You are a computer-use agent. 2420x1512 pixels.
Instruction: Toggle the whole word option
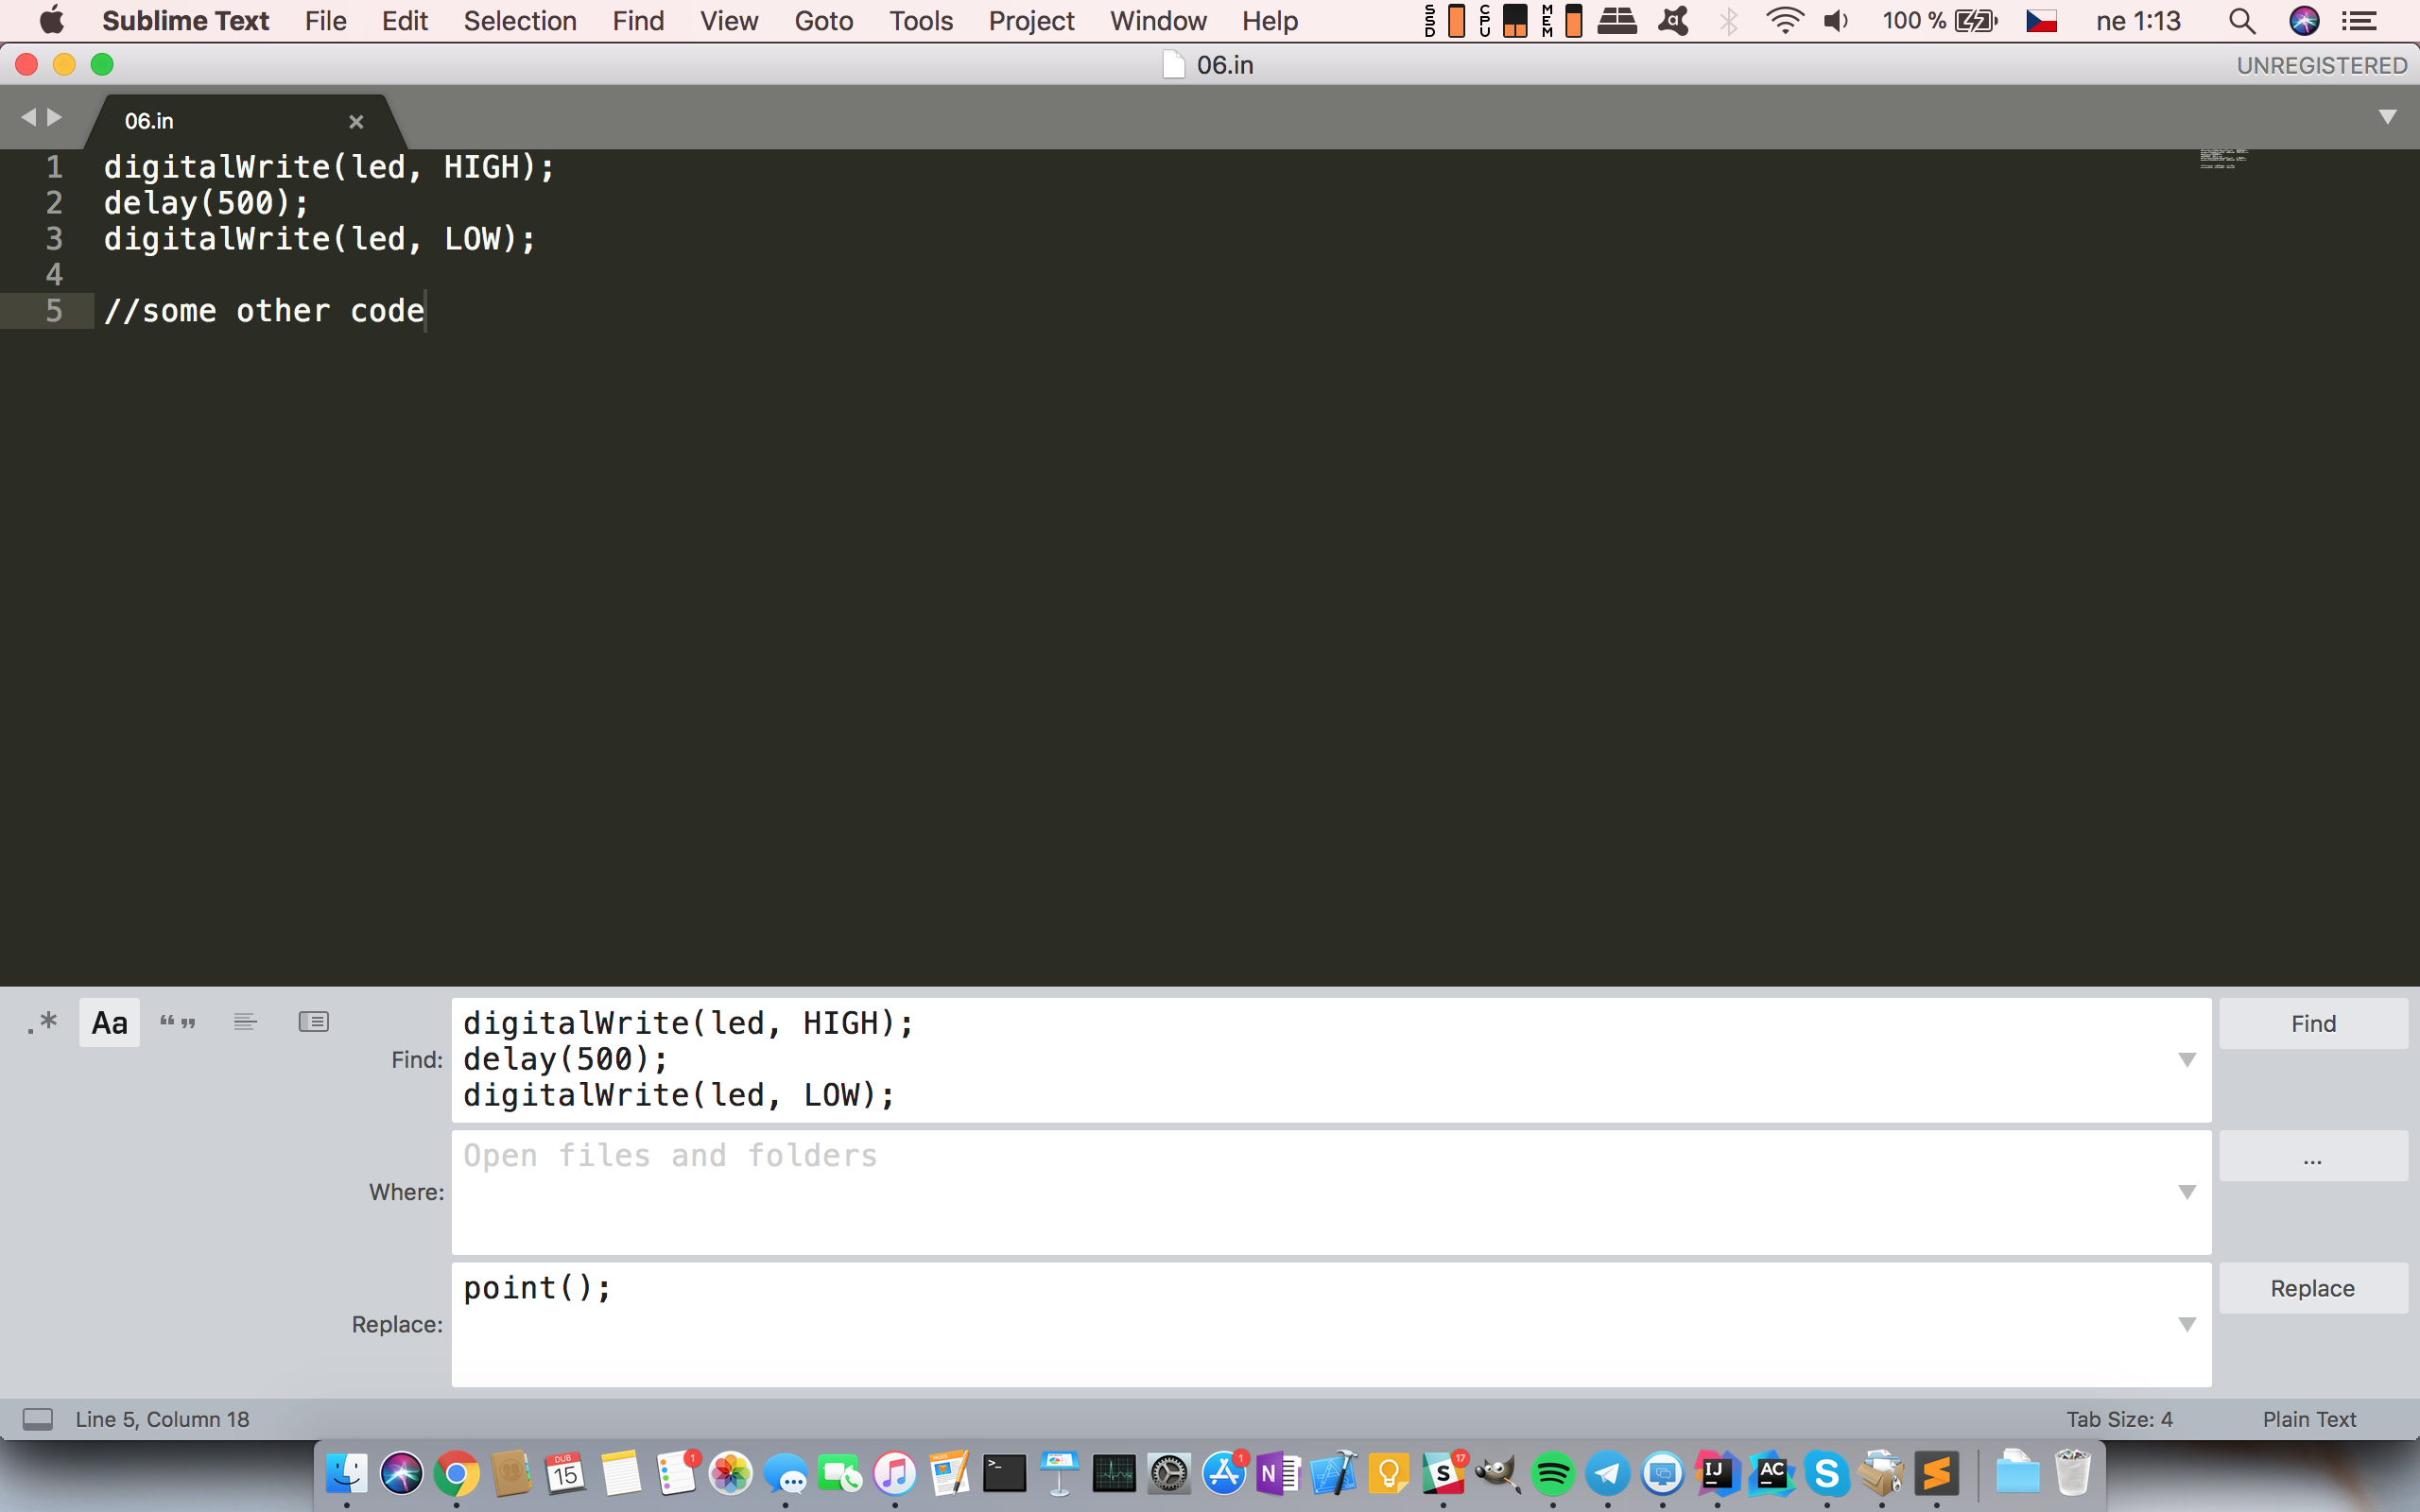(x=178, y=1022)
